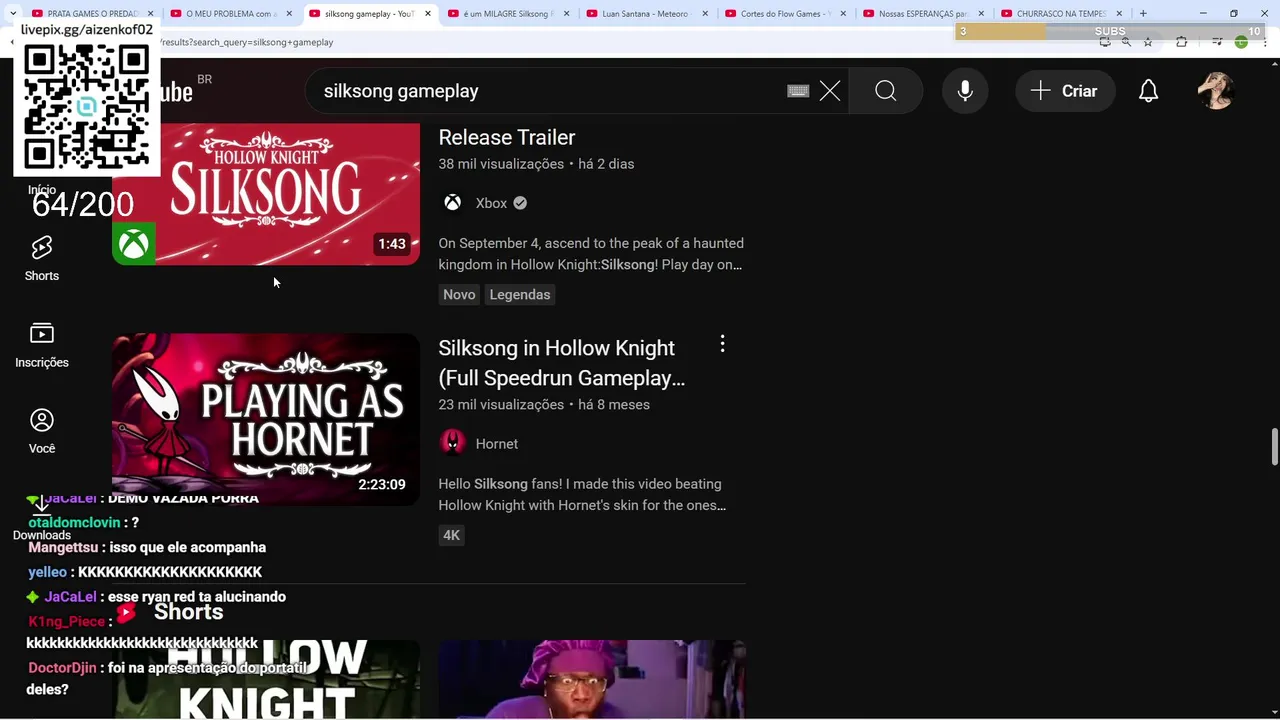Click the Hornet video description snippet
1280x720 pixels.
click(582, 495)
